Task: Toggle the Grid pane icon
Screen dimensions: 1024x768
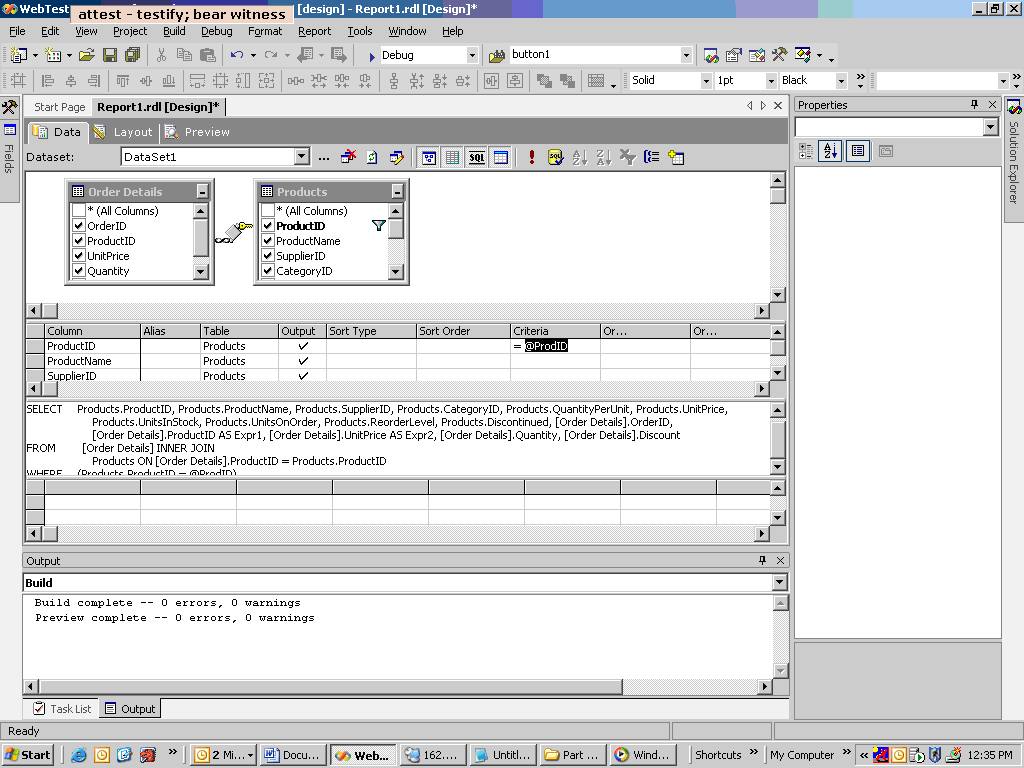Action: [x=453, y=157]
